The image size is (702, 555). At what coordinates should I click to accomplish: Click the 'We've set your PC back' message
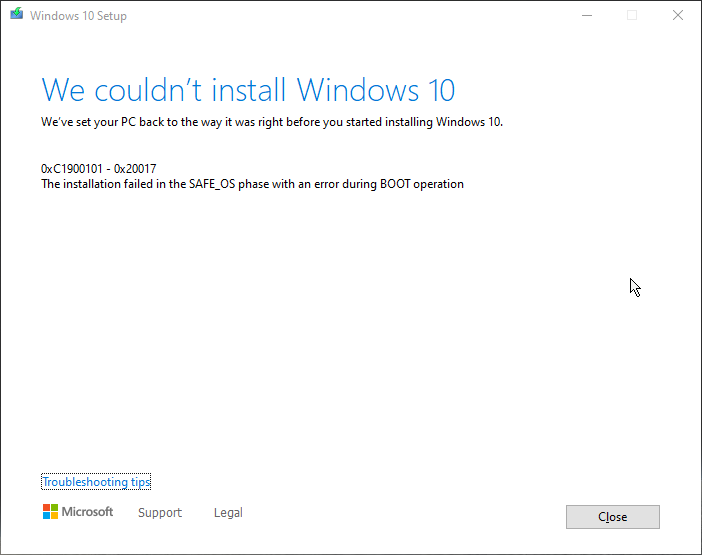(x=272, y=122)
